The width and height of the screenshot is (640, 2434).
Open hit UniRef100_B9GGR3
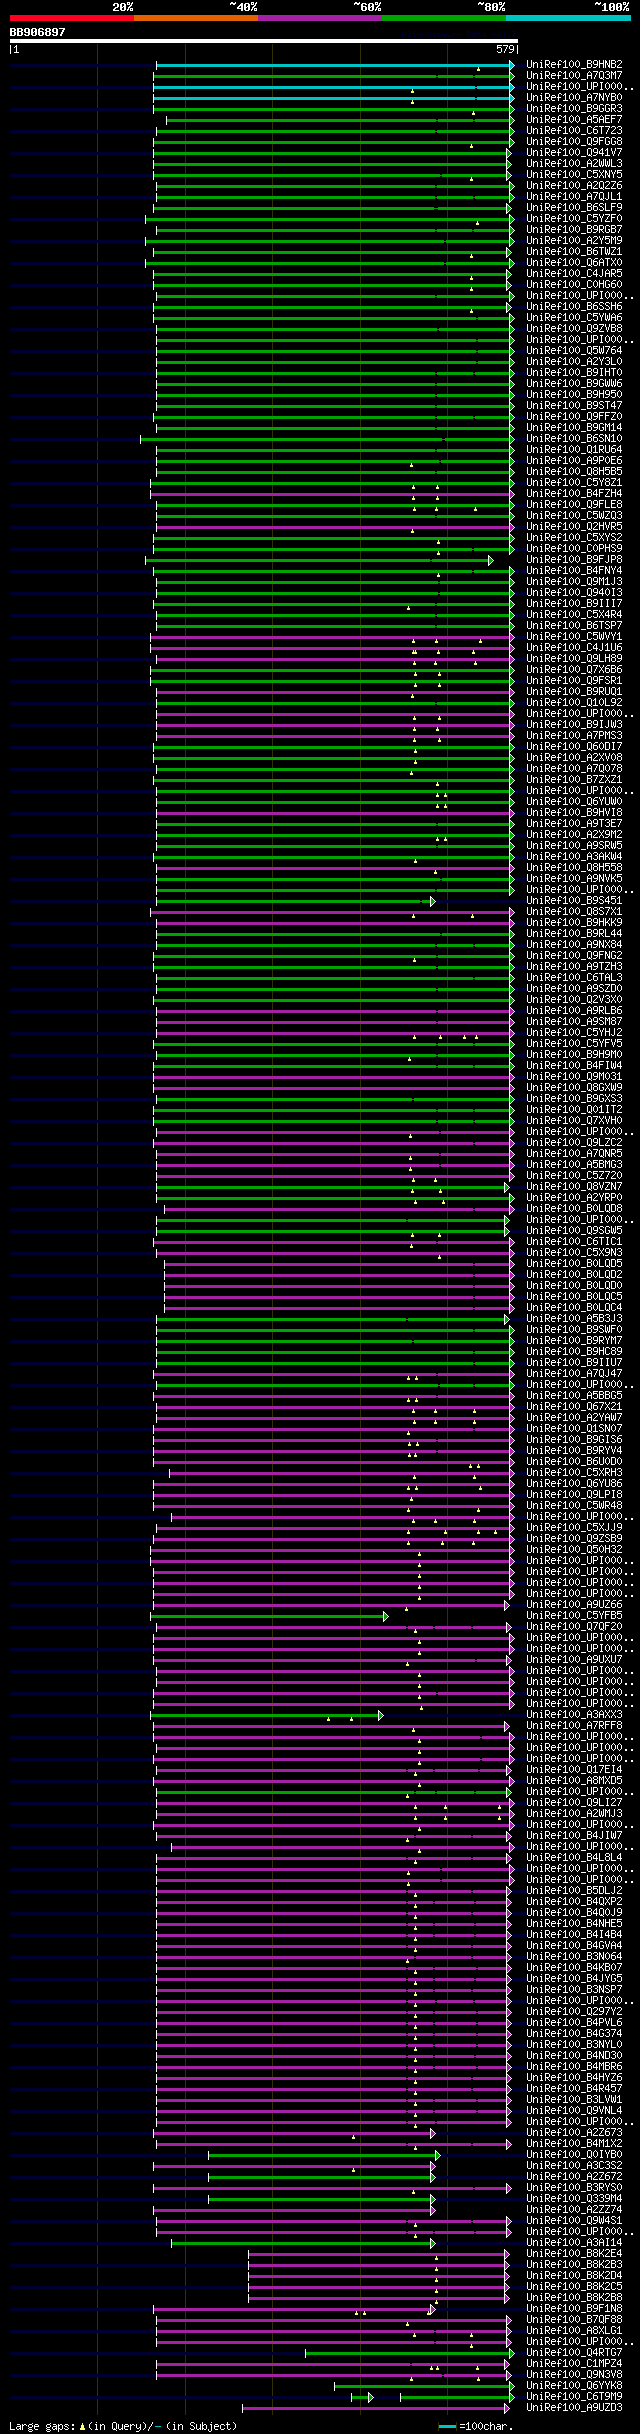(x=574, y=109)
